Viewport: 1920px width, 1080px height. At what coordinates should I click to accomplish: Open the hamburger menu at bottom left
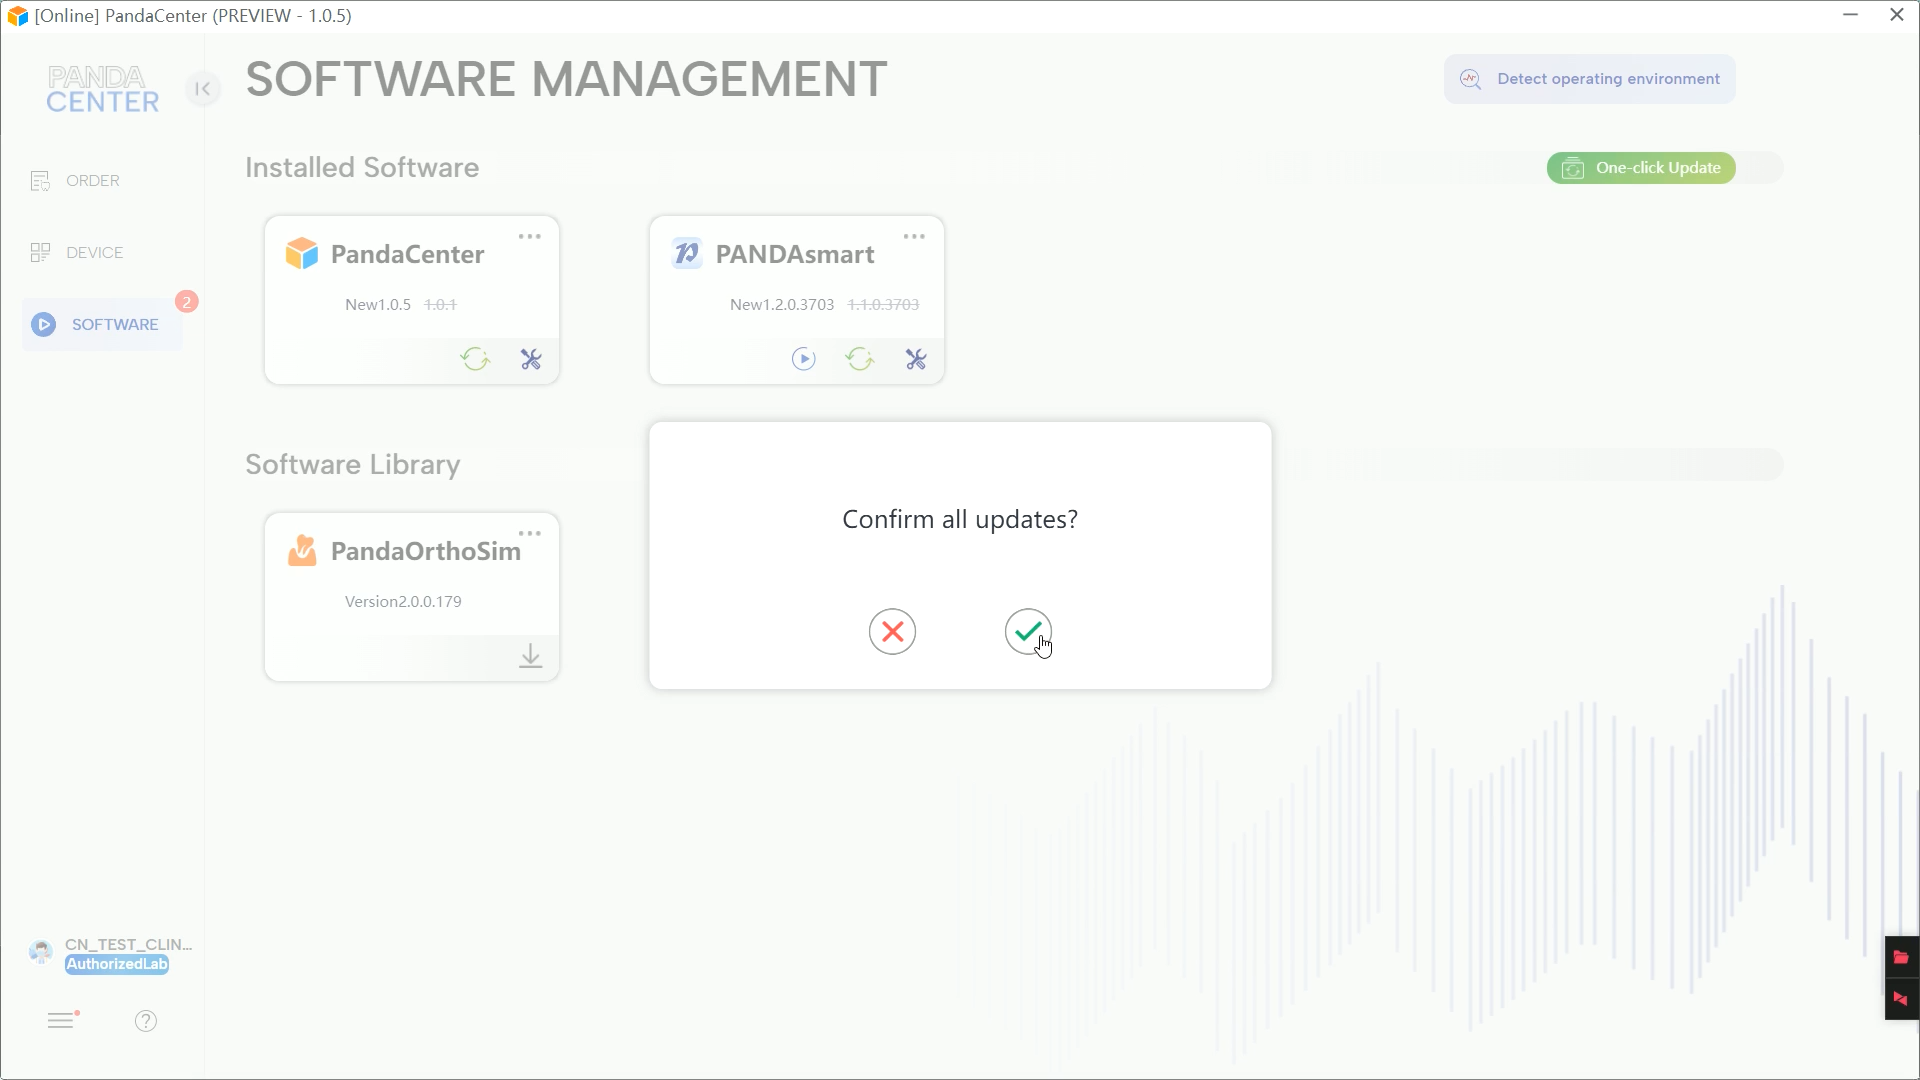[62, 1020]
